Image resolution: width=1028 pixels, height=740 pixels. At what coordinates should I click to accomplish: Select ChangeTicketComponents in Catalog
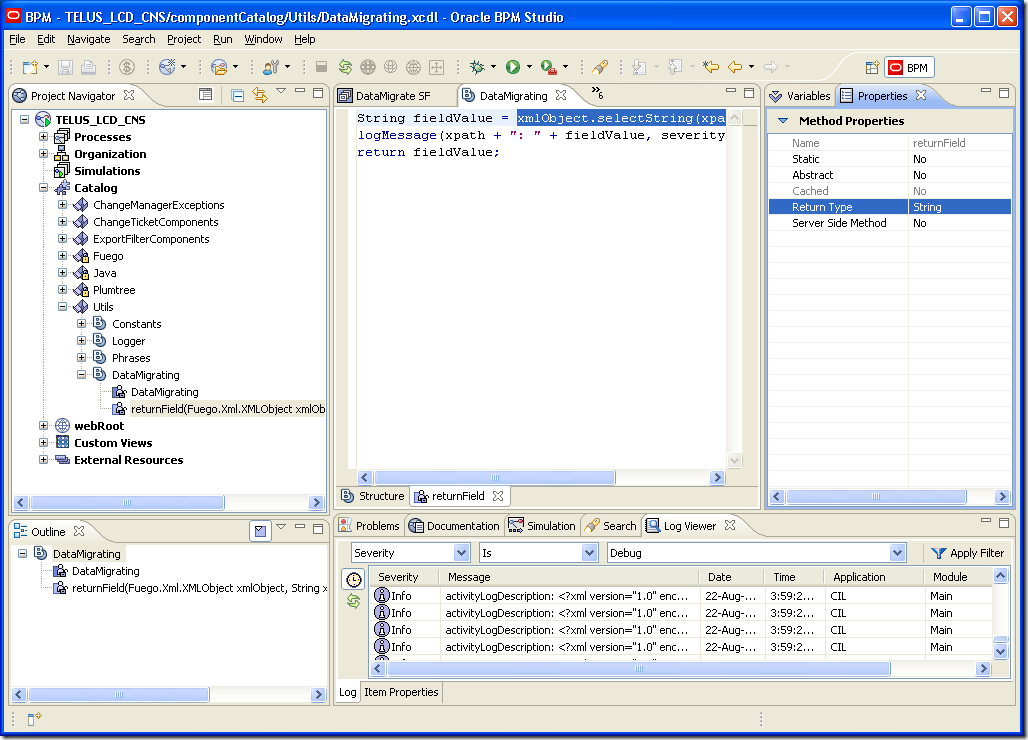click(155, 222)
